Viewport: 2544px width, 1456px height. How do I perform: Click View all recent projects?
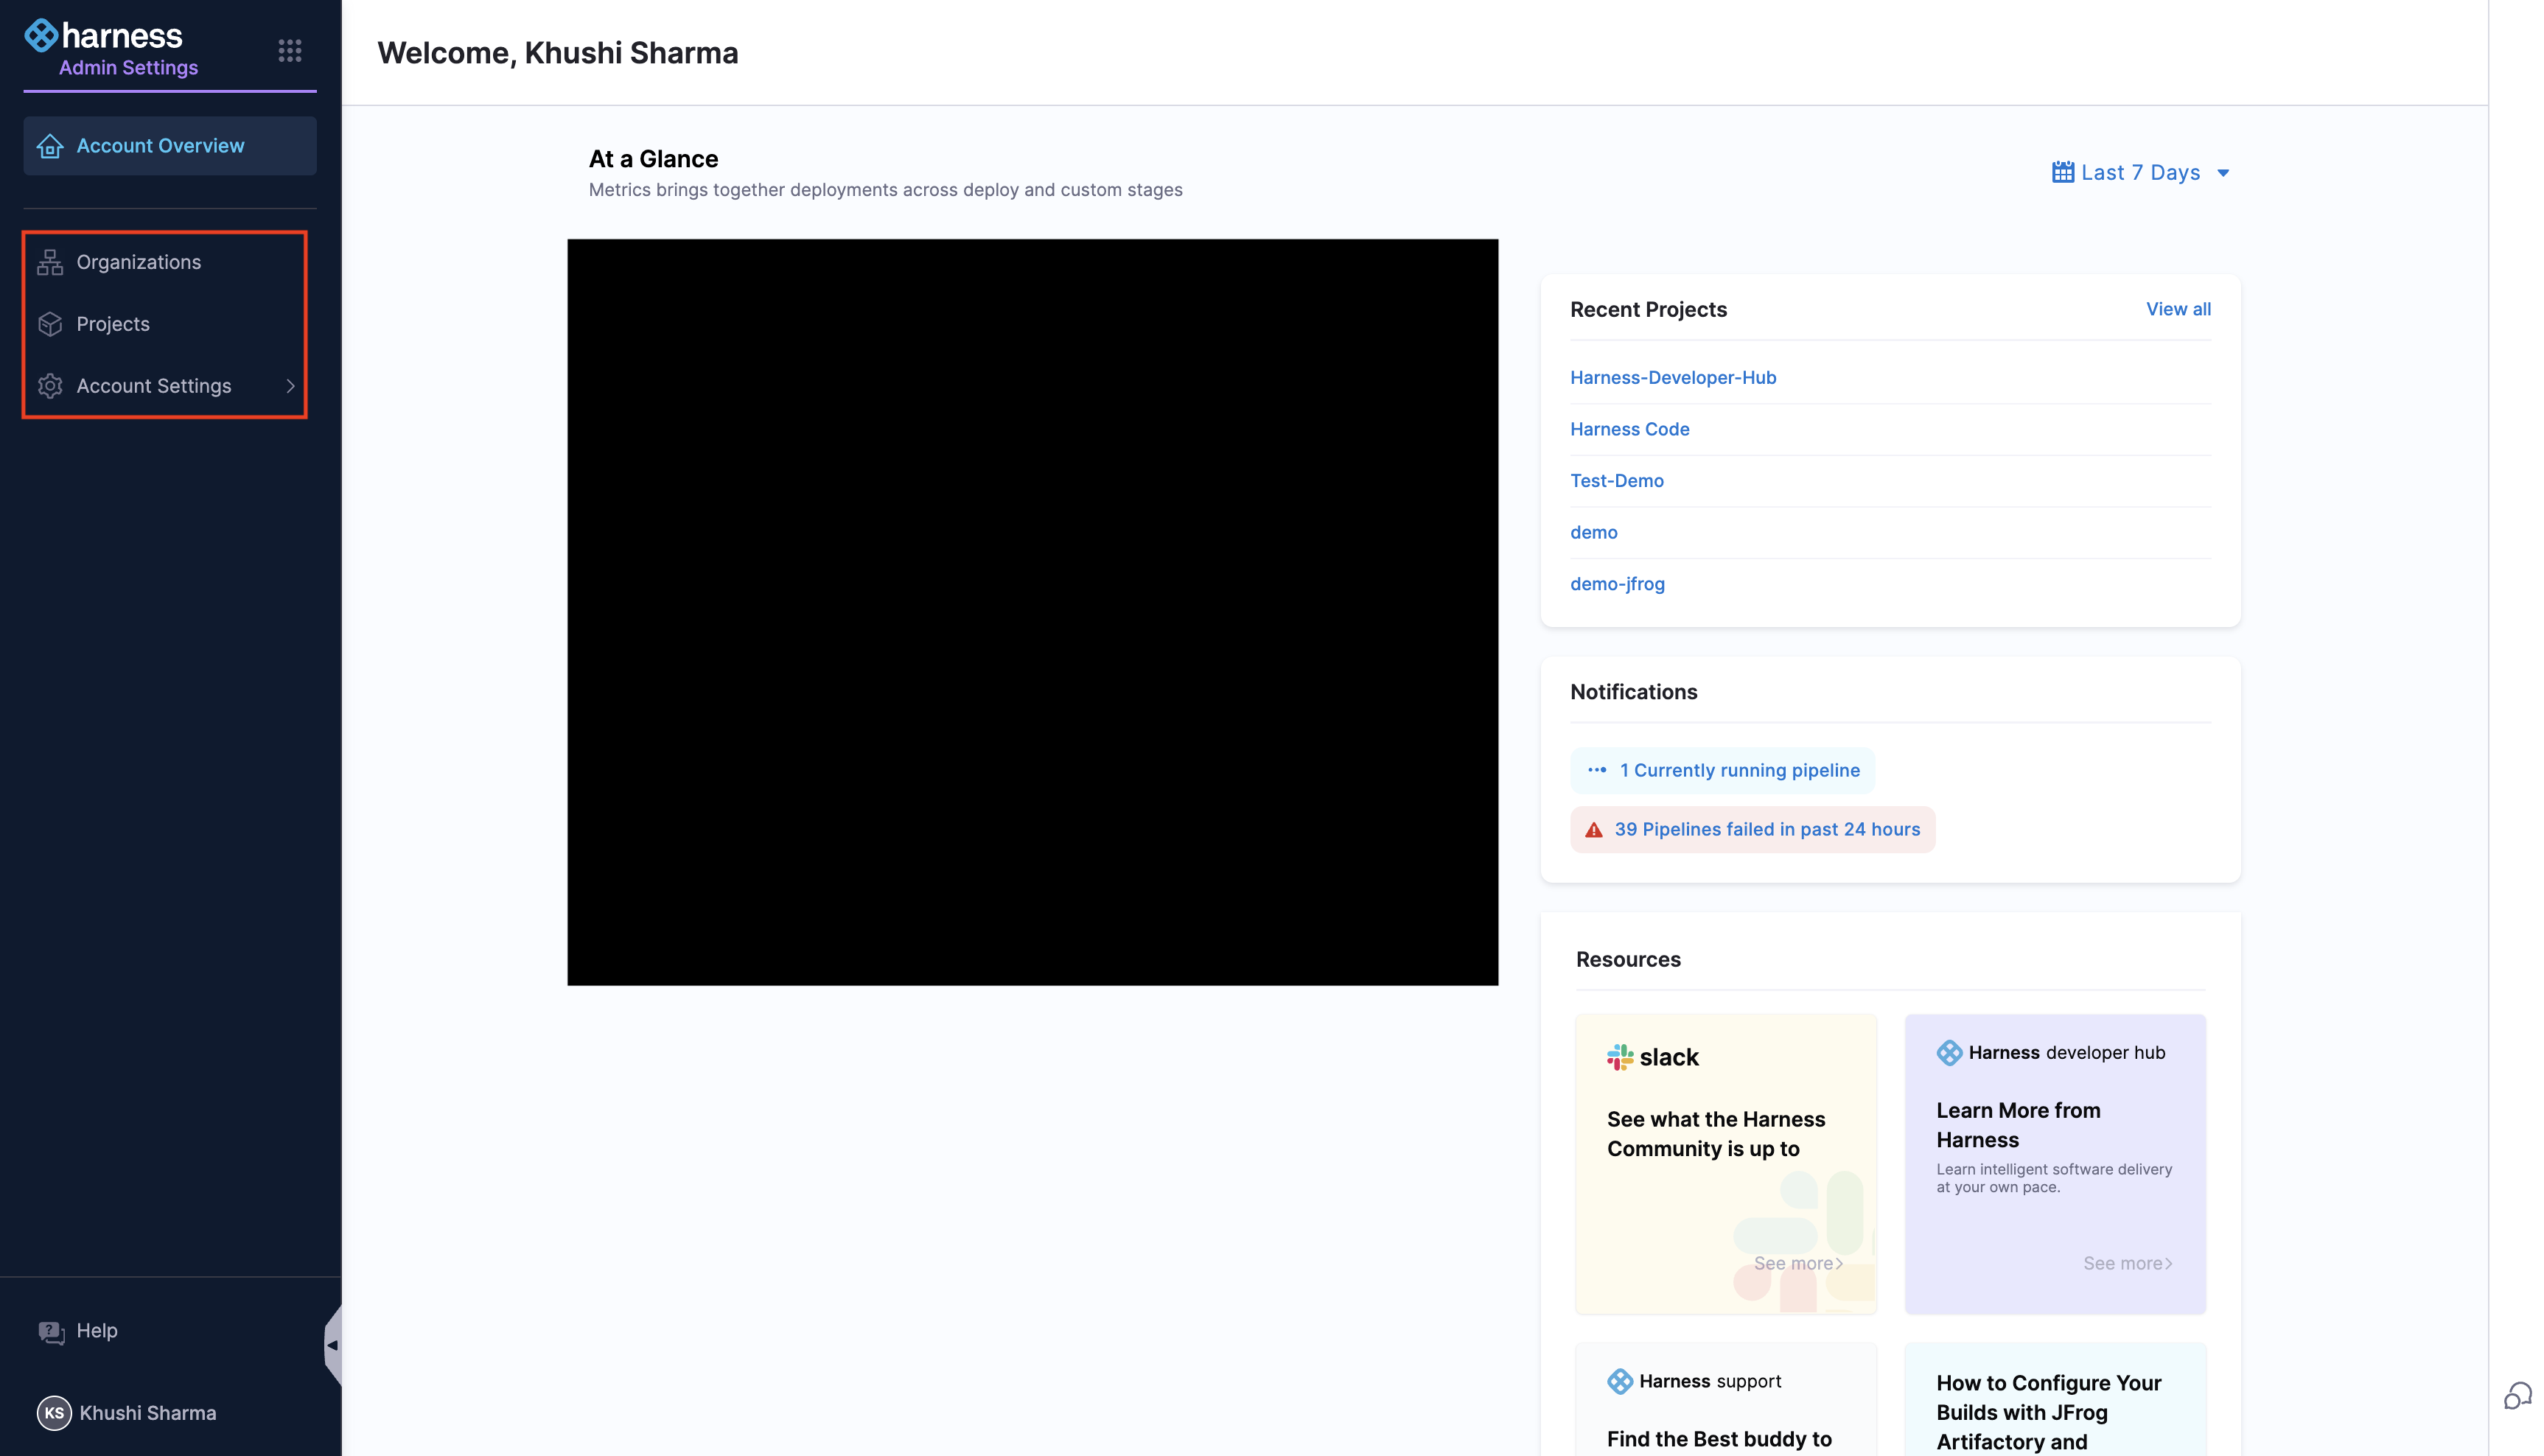point(2178,309)
